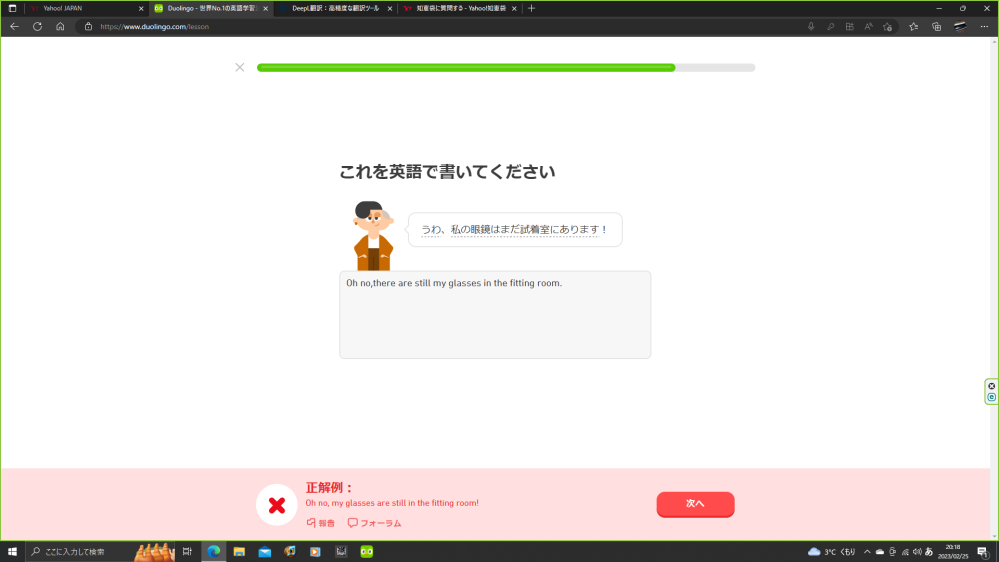Image resolution: width=999 pixels, height=562 pixels.
Task: Expand the system tray hidden icons chevron
Action: [867, 552]
